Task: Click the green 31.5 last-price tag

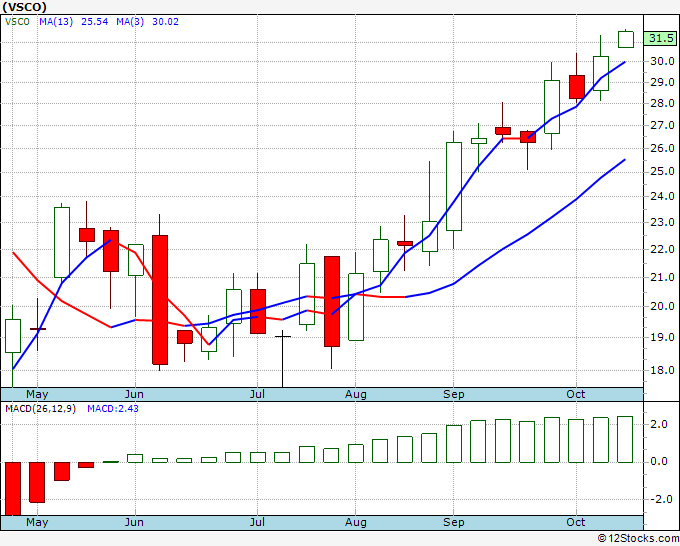Action: [x=660, y=38]
